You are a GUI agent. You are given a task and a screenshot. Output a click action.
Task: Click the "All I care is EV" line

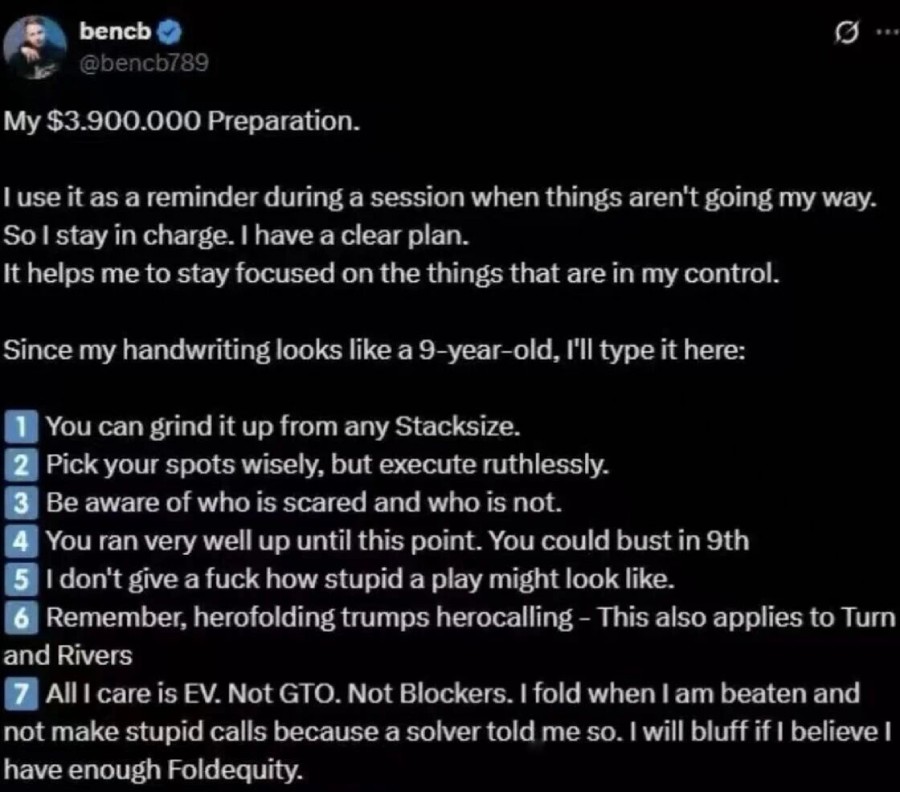click(450, 693)
